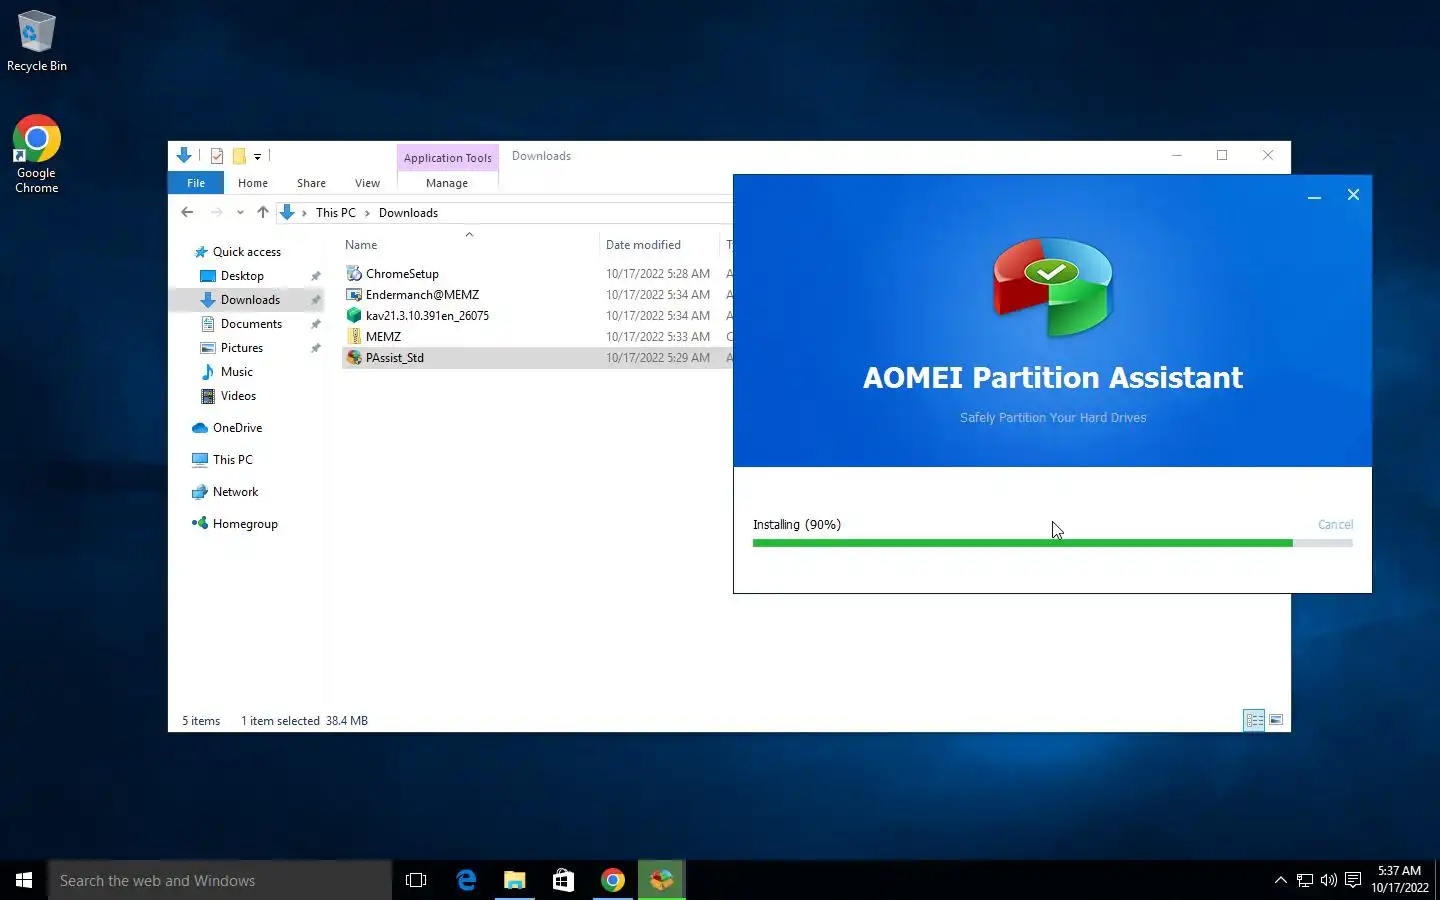Show hidden system tray icons
This screenshot has width=1440, height=900.
point(1280,880)
